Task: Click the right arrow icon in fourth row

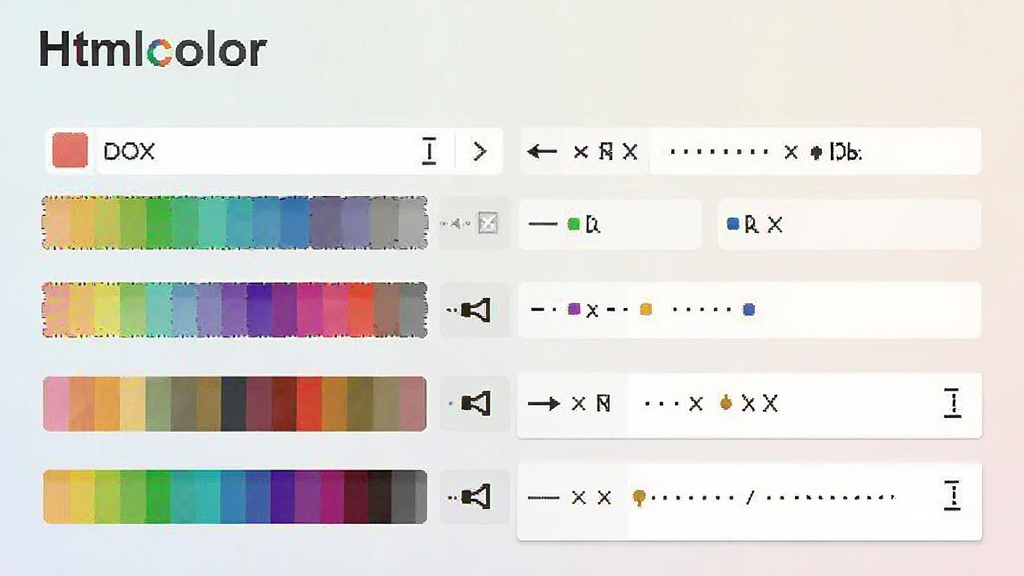Action: (544, 404)
